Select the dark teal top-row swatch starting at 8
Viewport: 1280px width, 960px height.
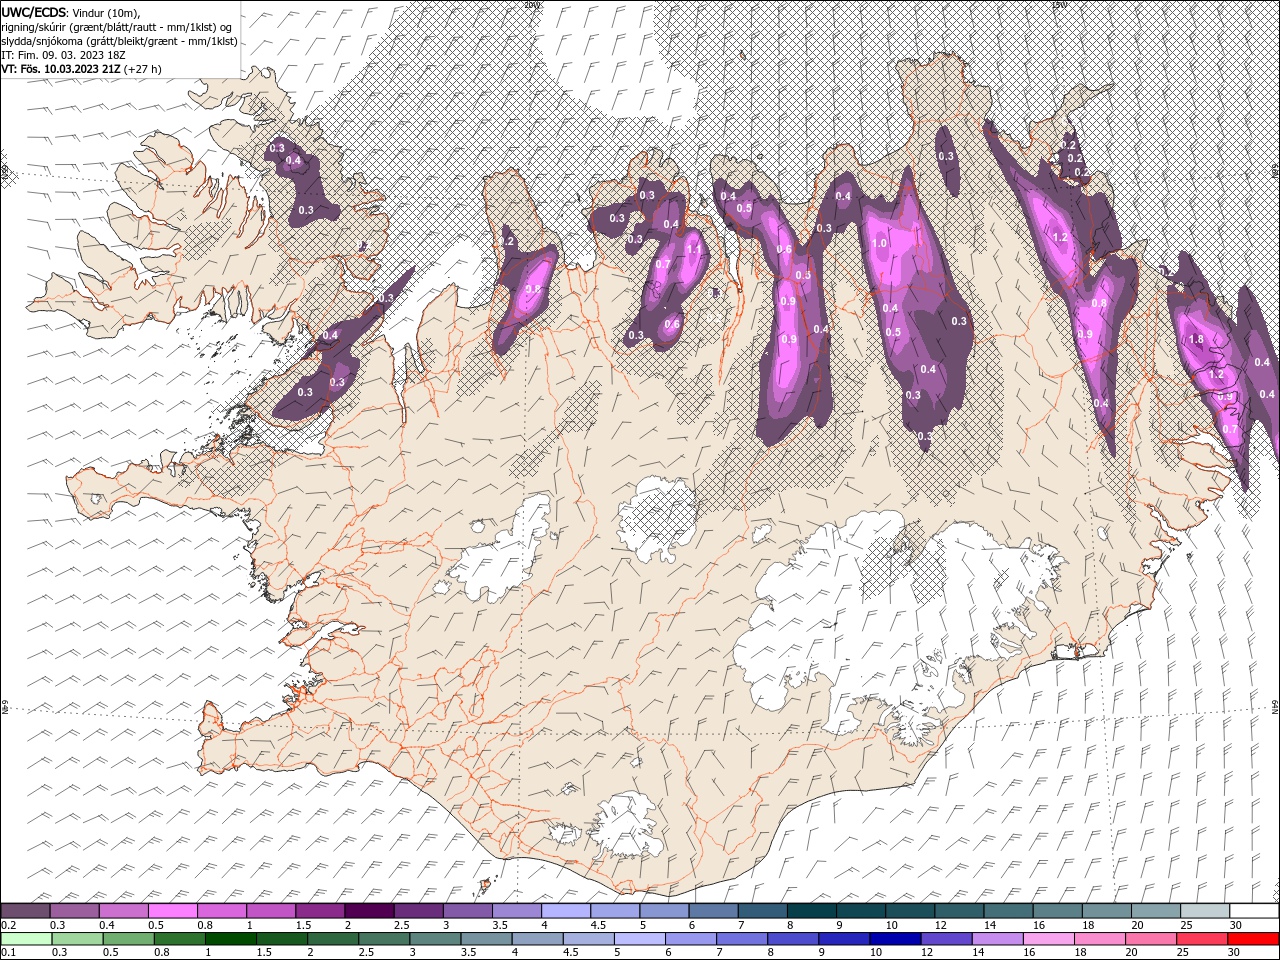(x=810, y=911)
